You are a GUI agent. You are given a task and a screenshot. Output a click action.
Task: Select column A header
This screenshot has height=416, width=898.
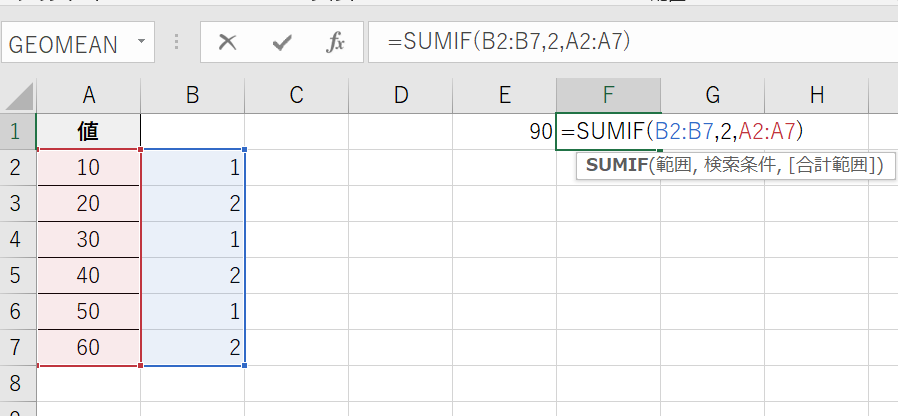pos(89,95)
